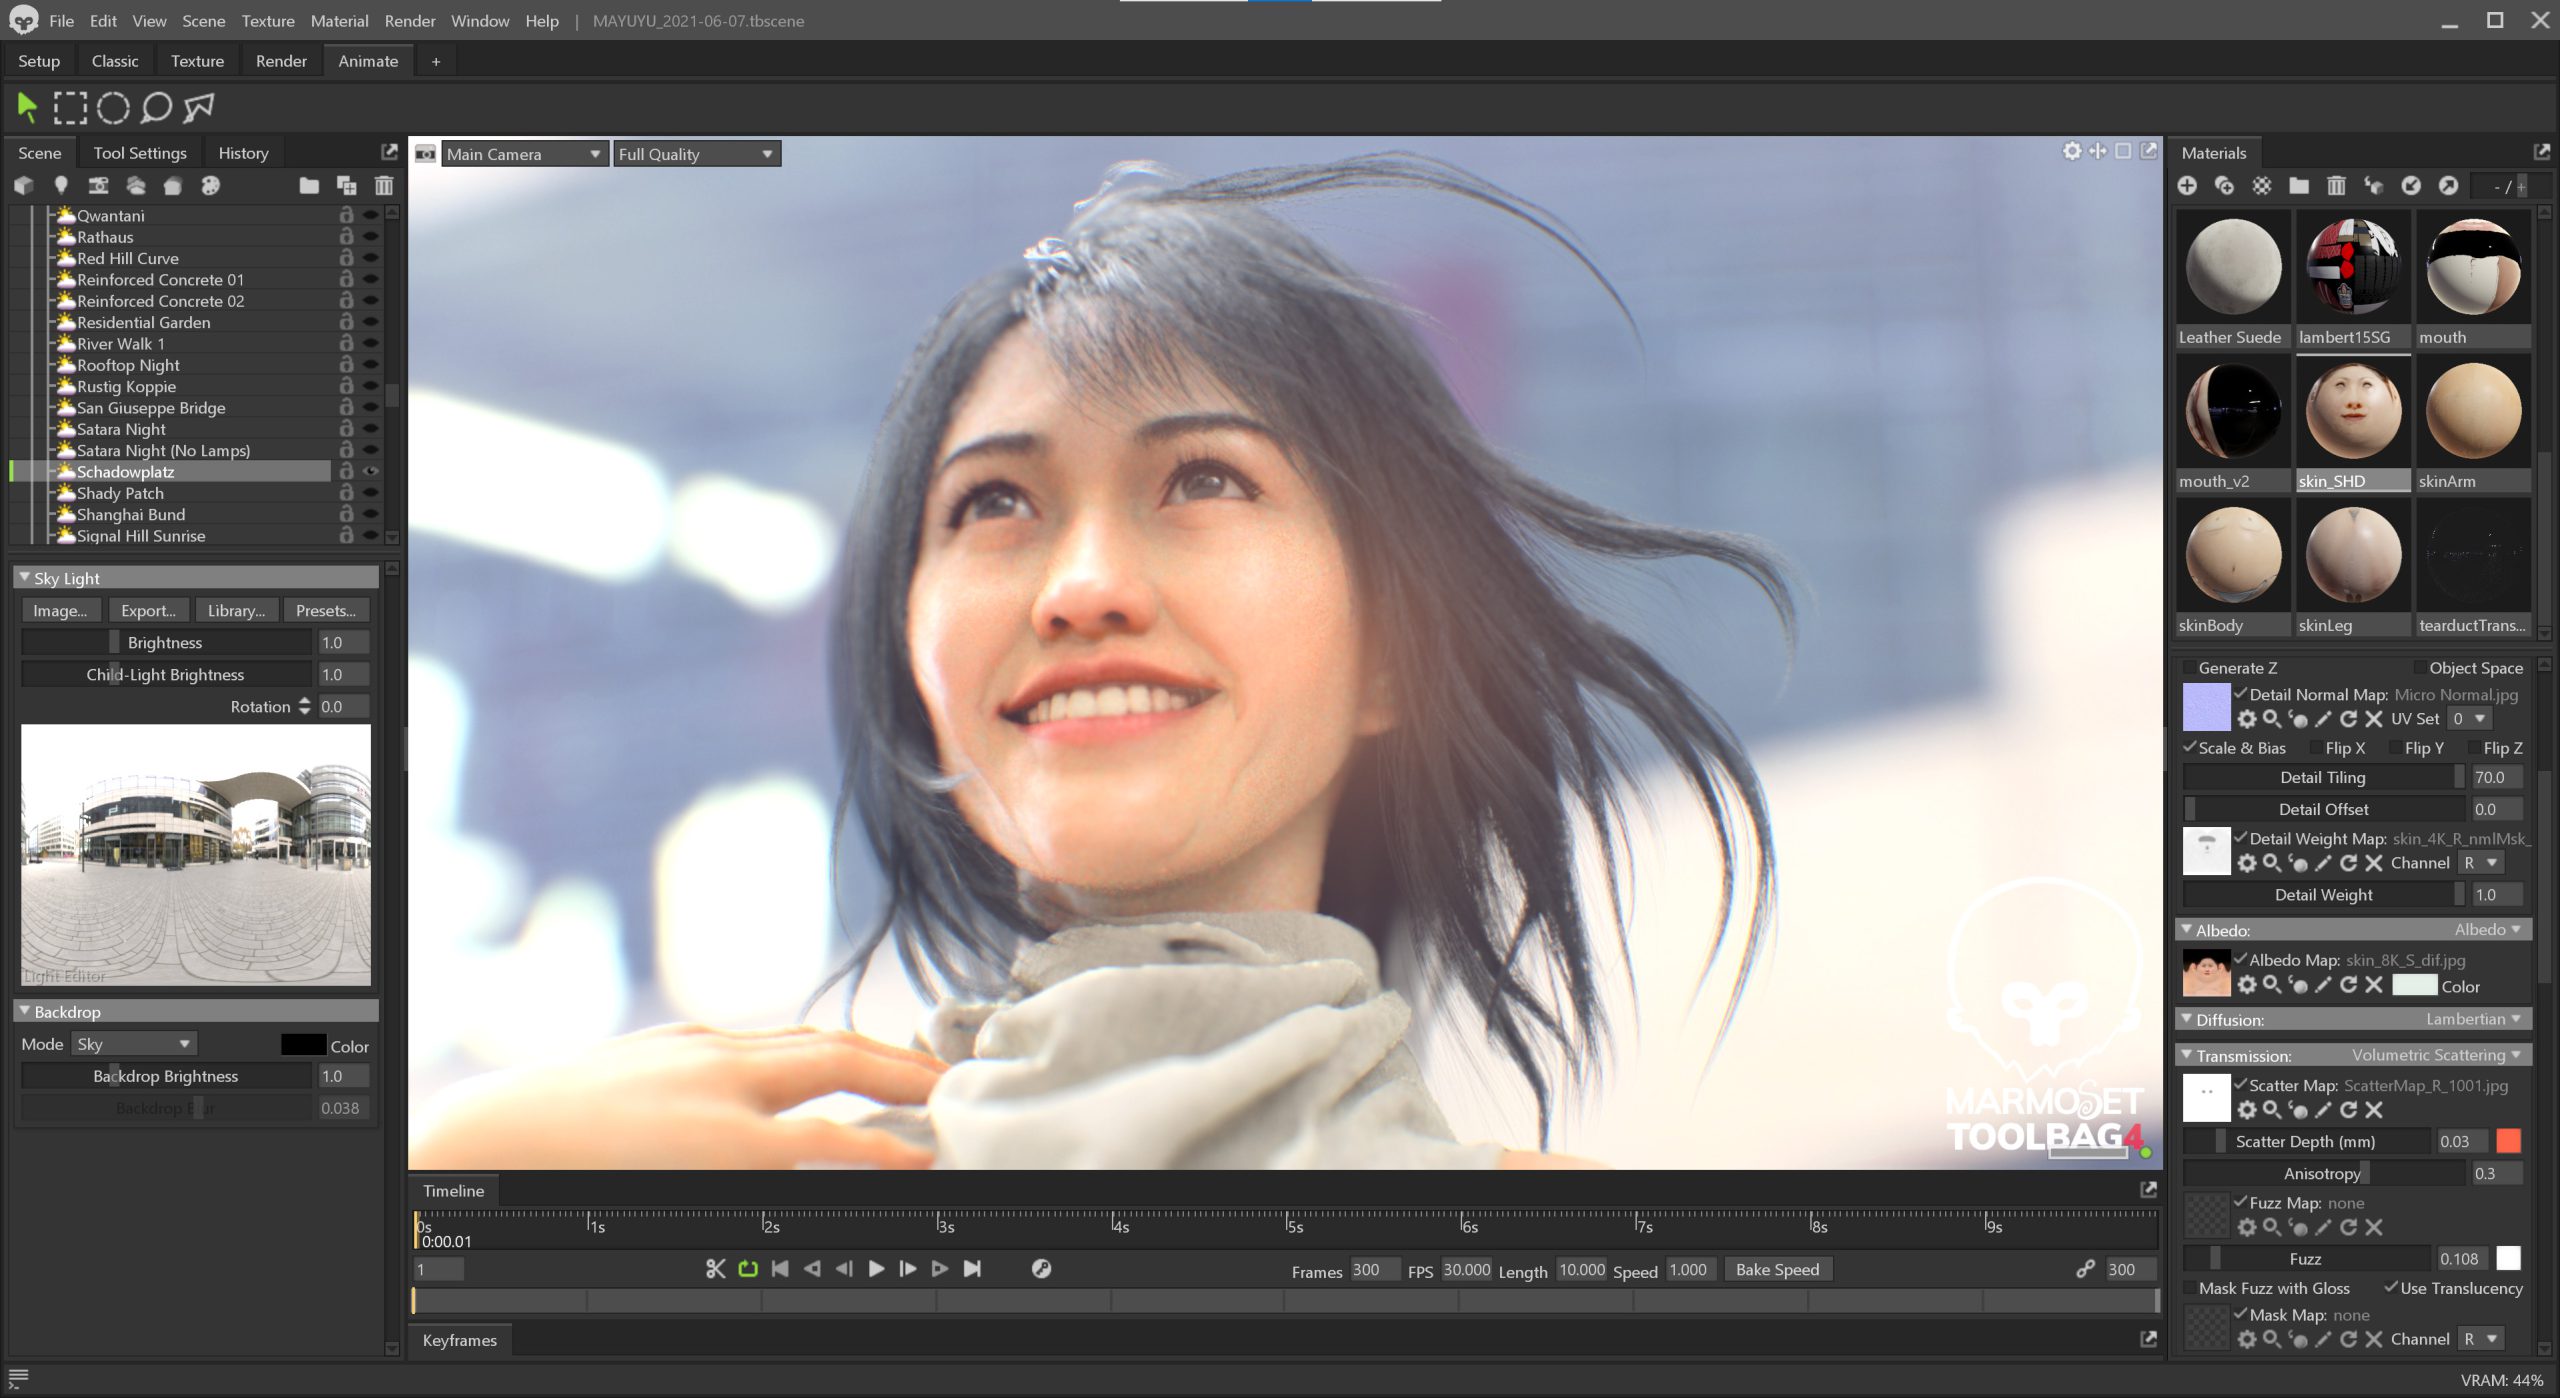The height and width of the screenshot is (1398, 2560).
Task: Delete selected material with trash icon
Action: point(2336,186)
